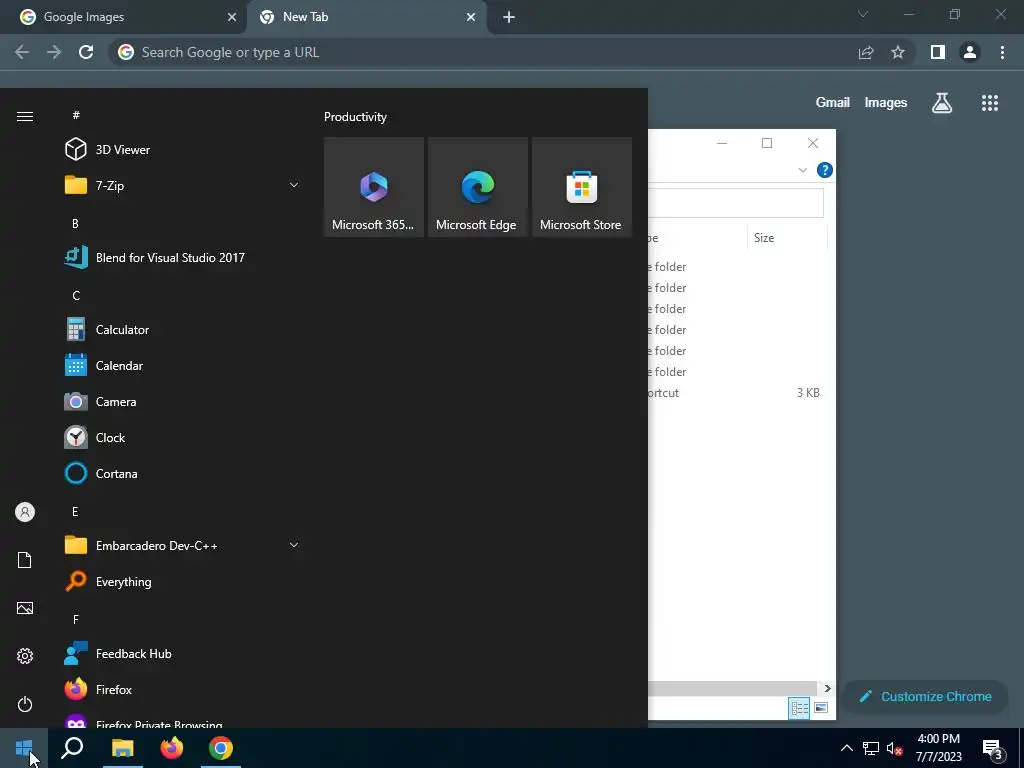Open the Microsoft Store tile
The width and height of the screenshot is (1024, 768).
[581, 187]
